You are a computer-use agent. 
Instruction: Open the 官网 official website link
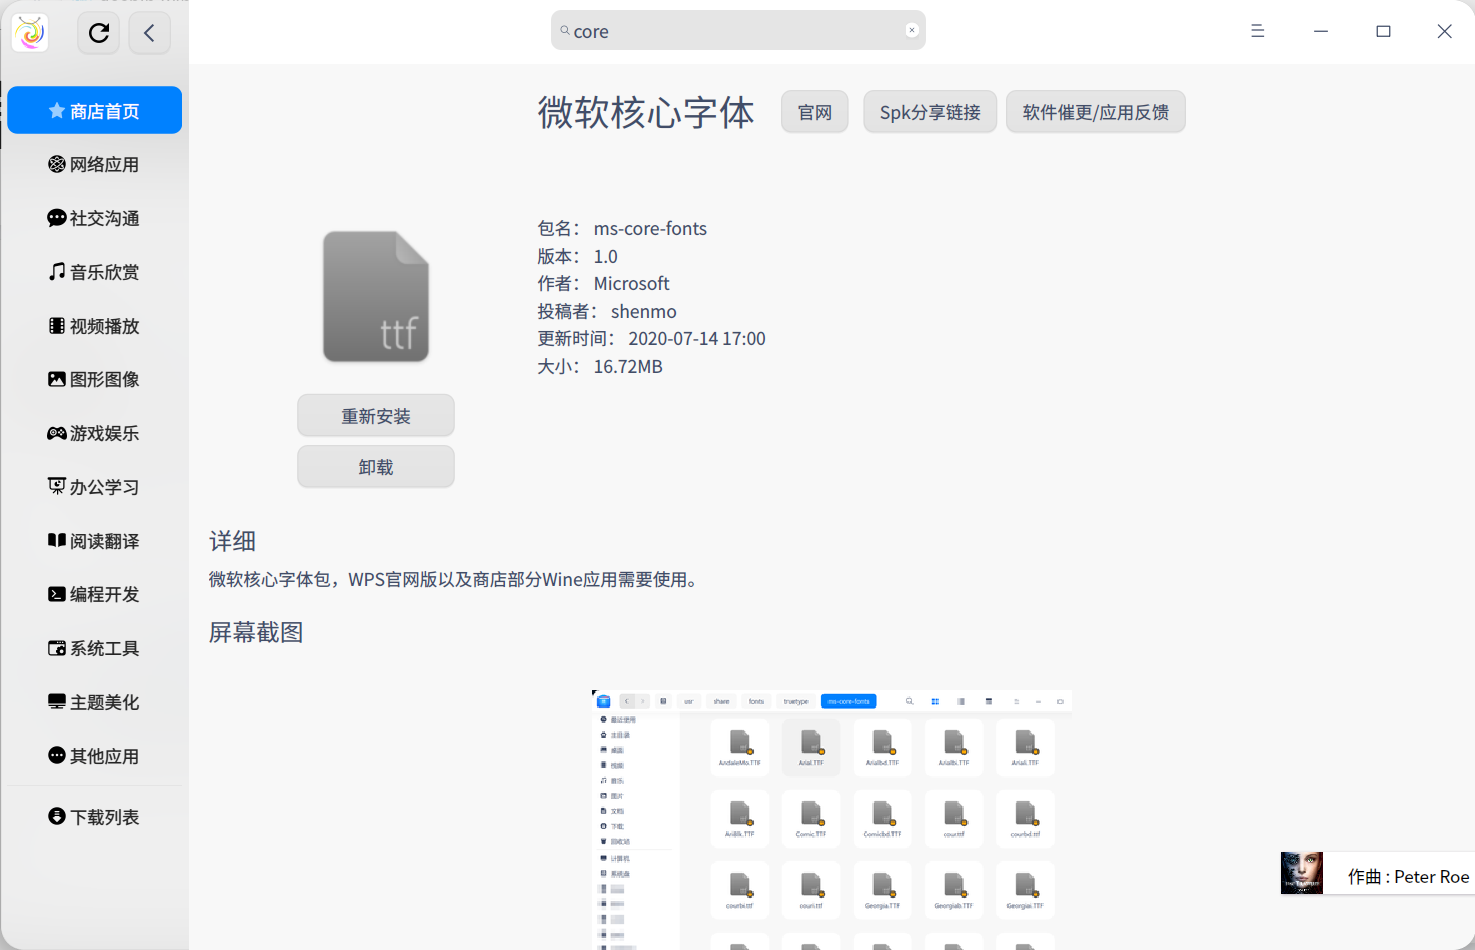[814, 111]
